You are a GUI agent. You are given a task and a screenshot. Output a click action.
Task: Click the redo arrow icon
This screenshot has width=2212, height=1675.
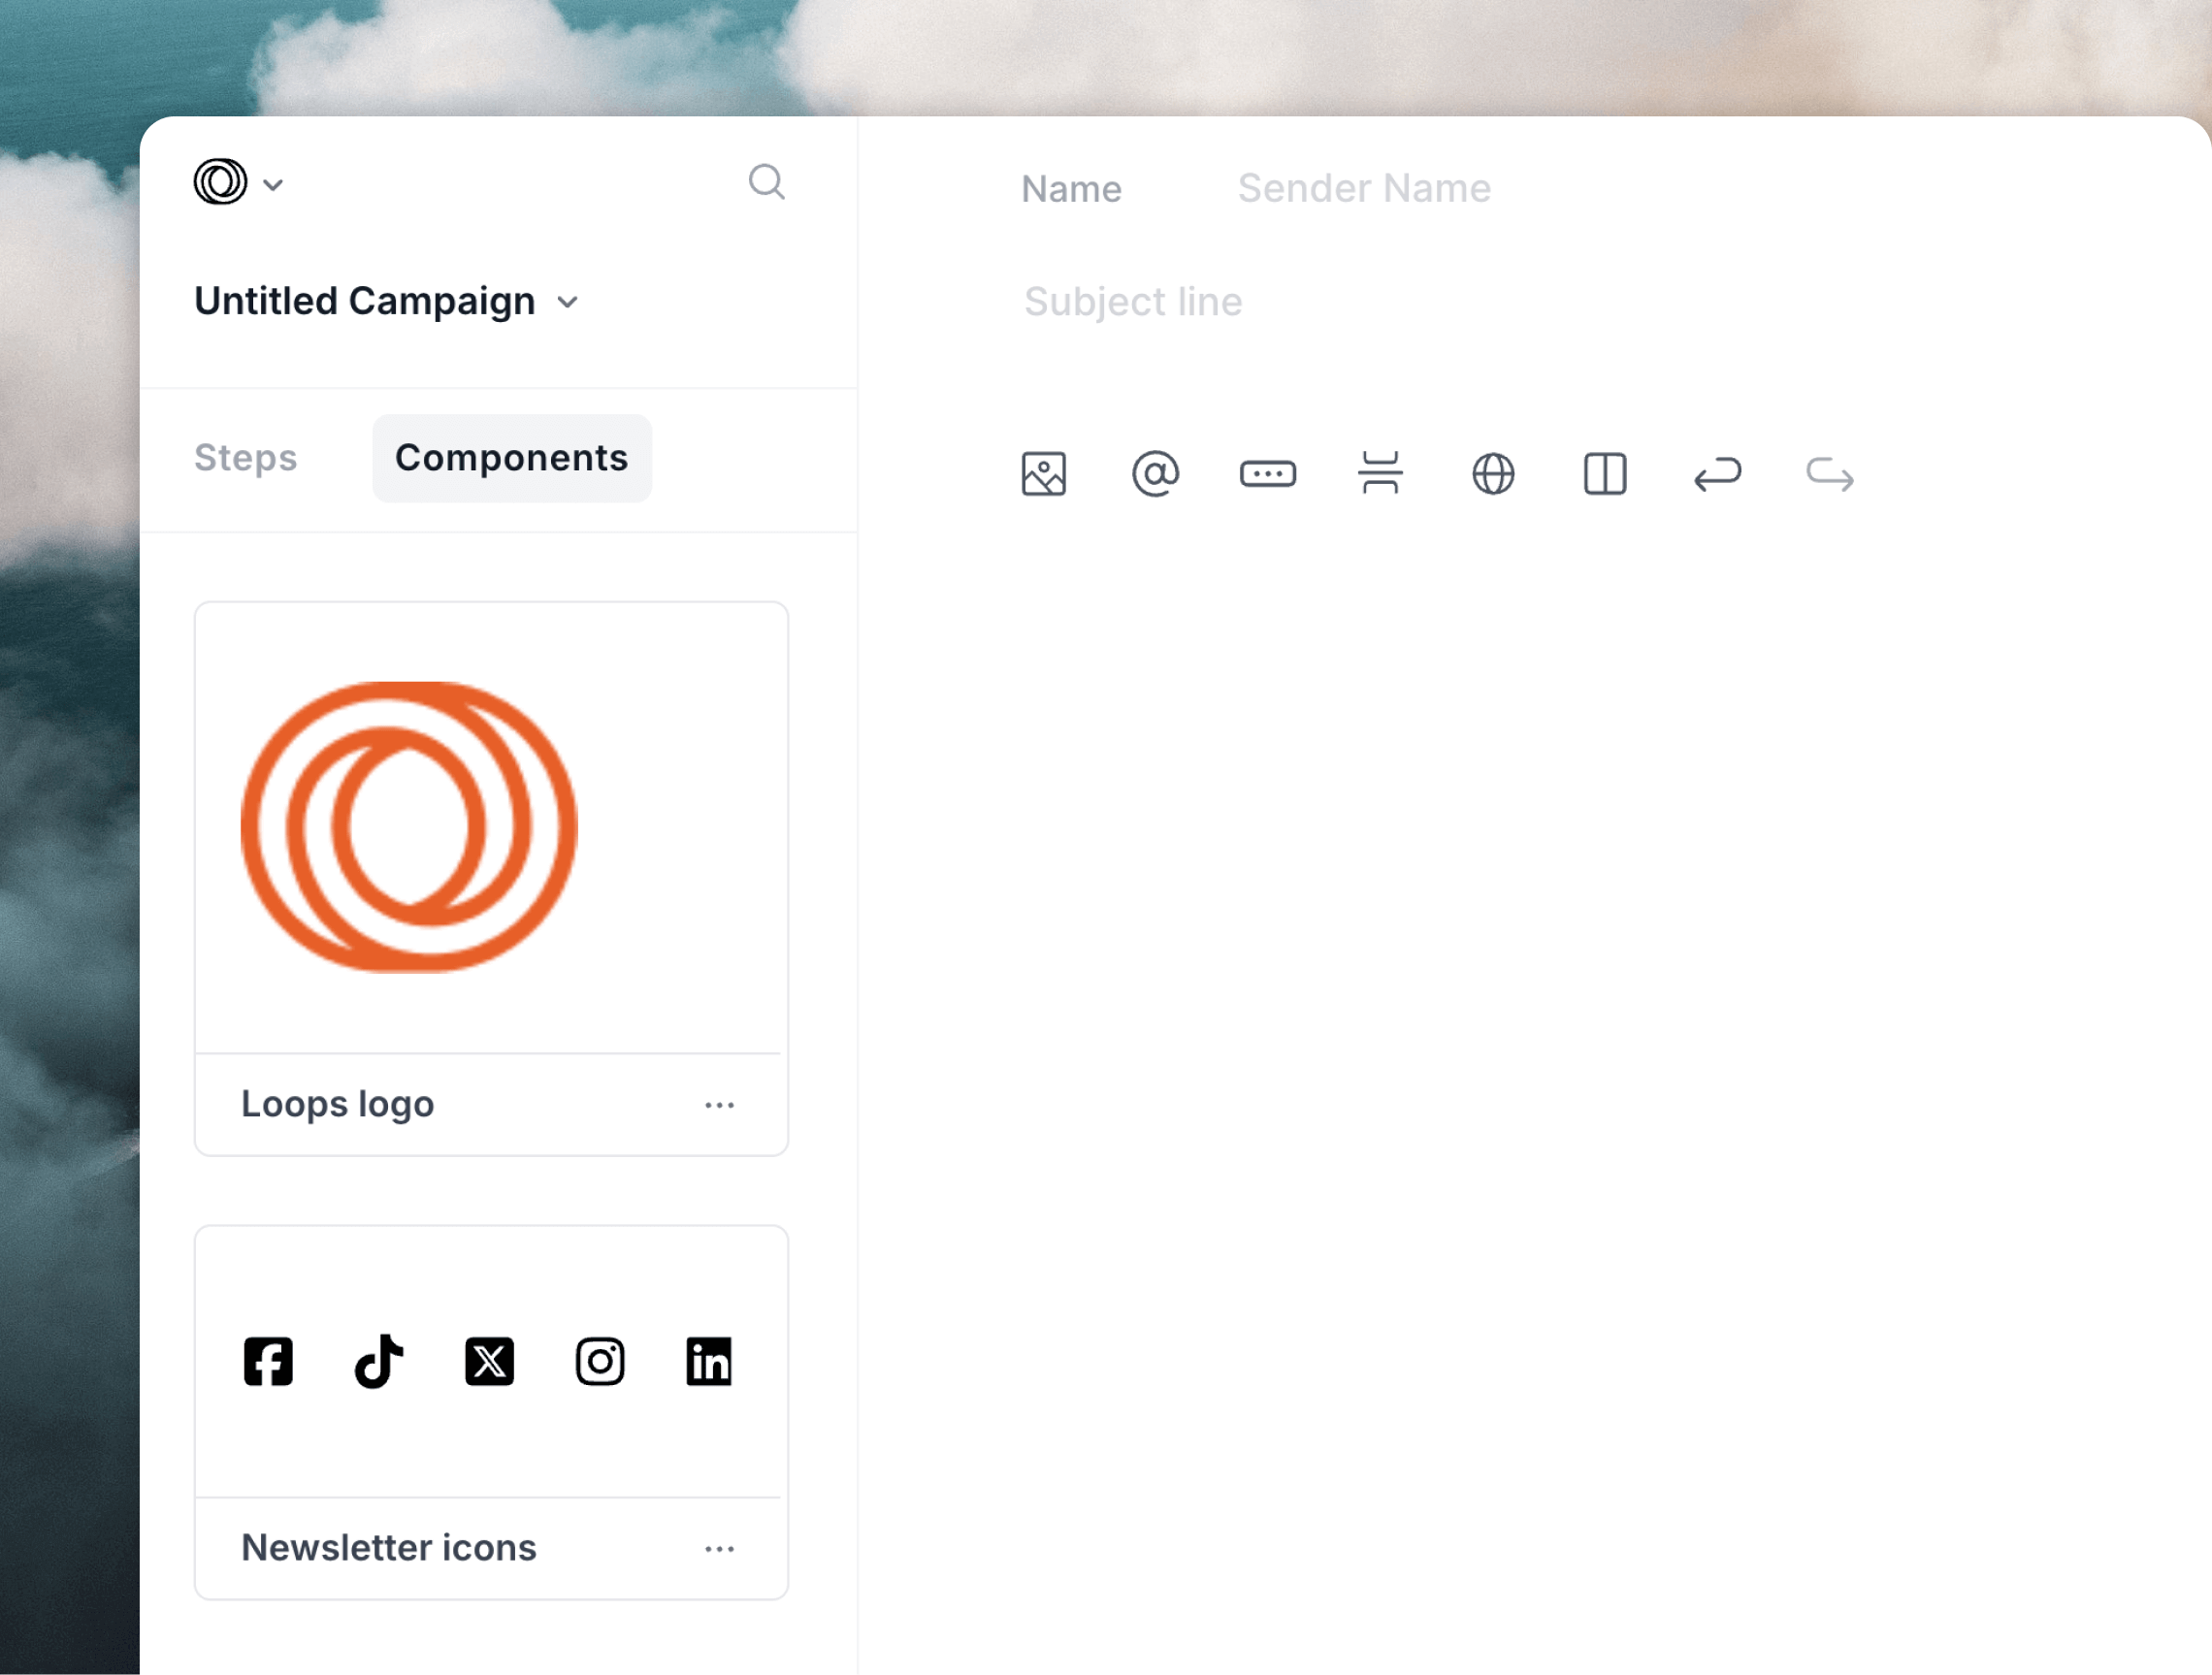[x=1829, y=474]
